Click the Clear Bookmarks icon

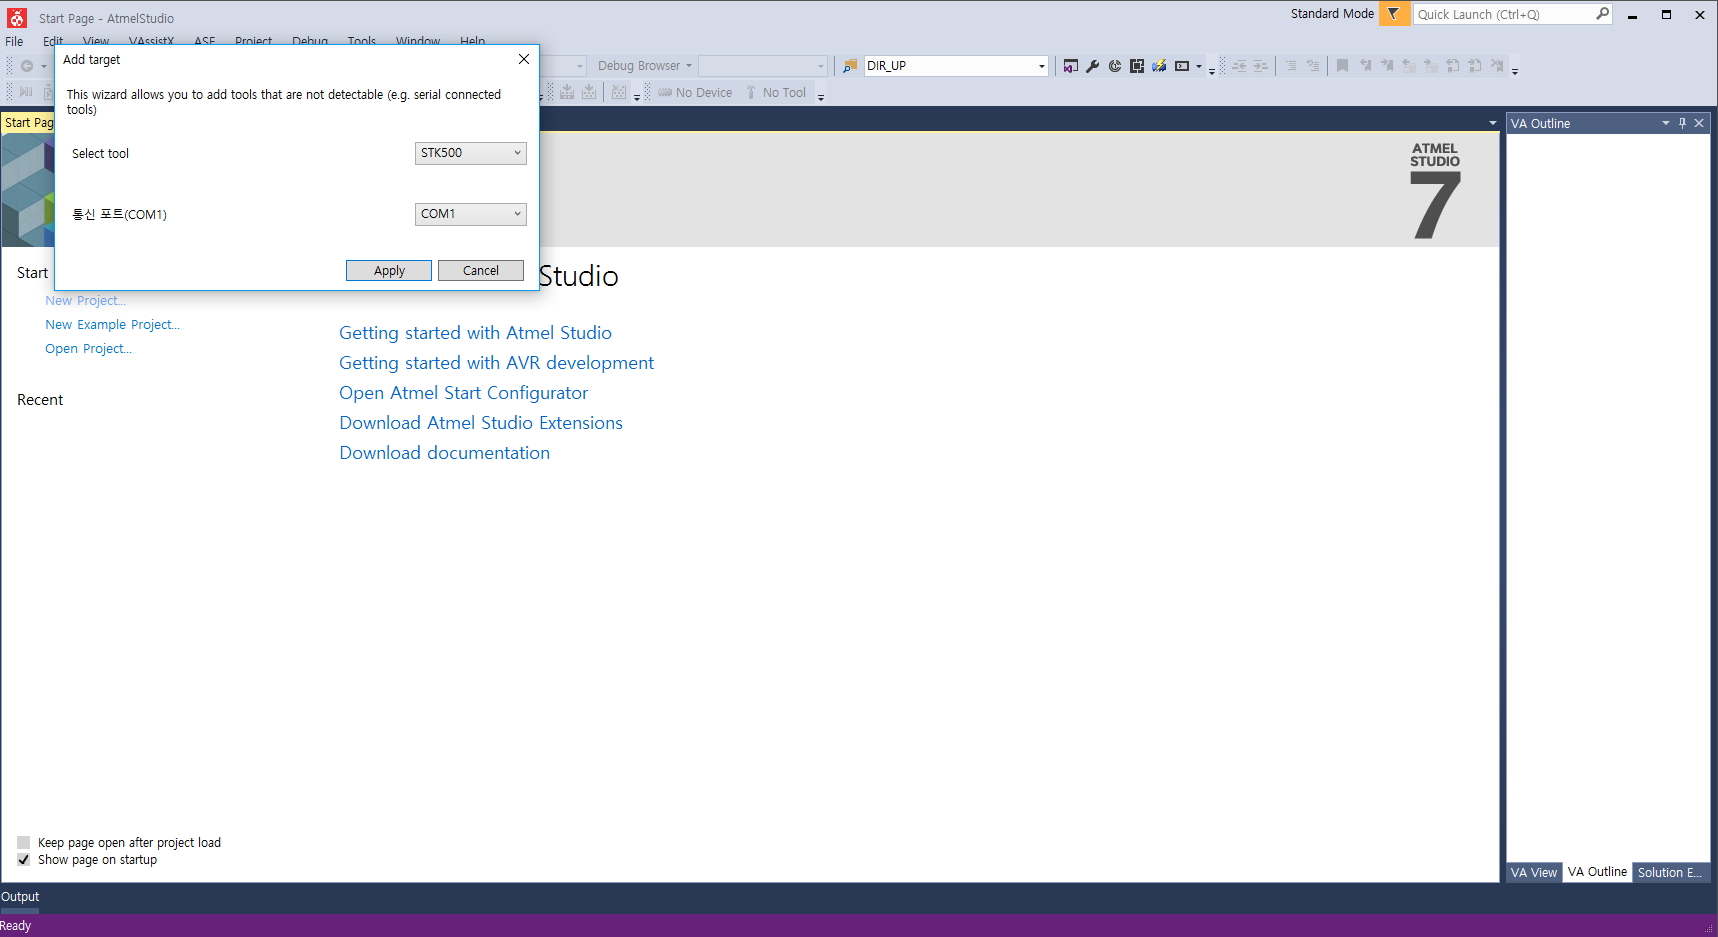point(1497,66)
